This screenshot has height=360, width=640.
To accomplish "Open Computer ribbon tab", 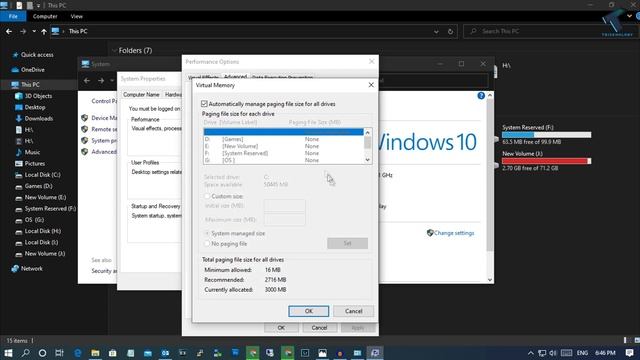I will click(45, 16).
